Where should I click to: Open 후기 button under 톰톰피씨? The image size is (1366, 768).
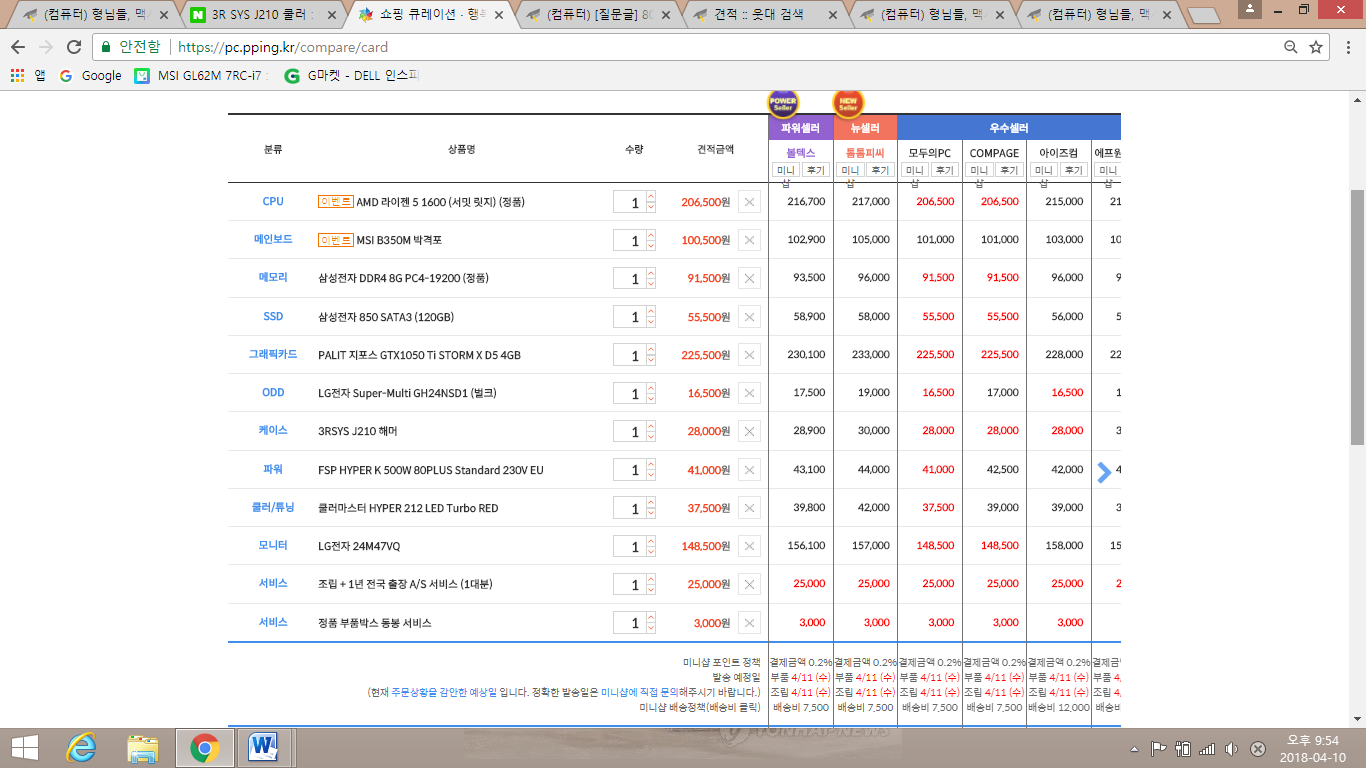880,170
